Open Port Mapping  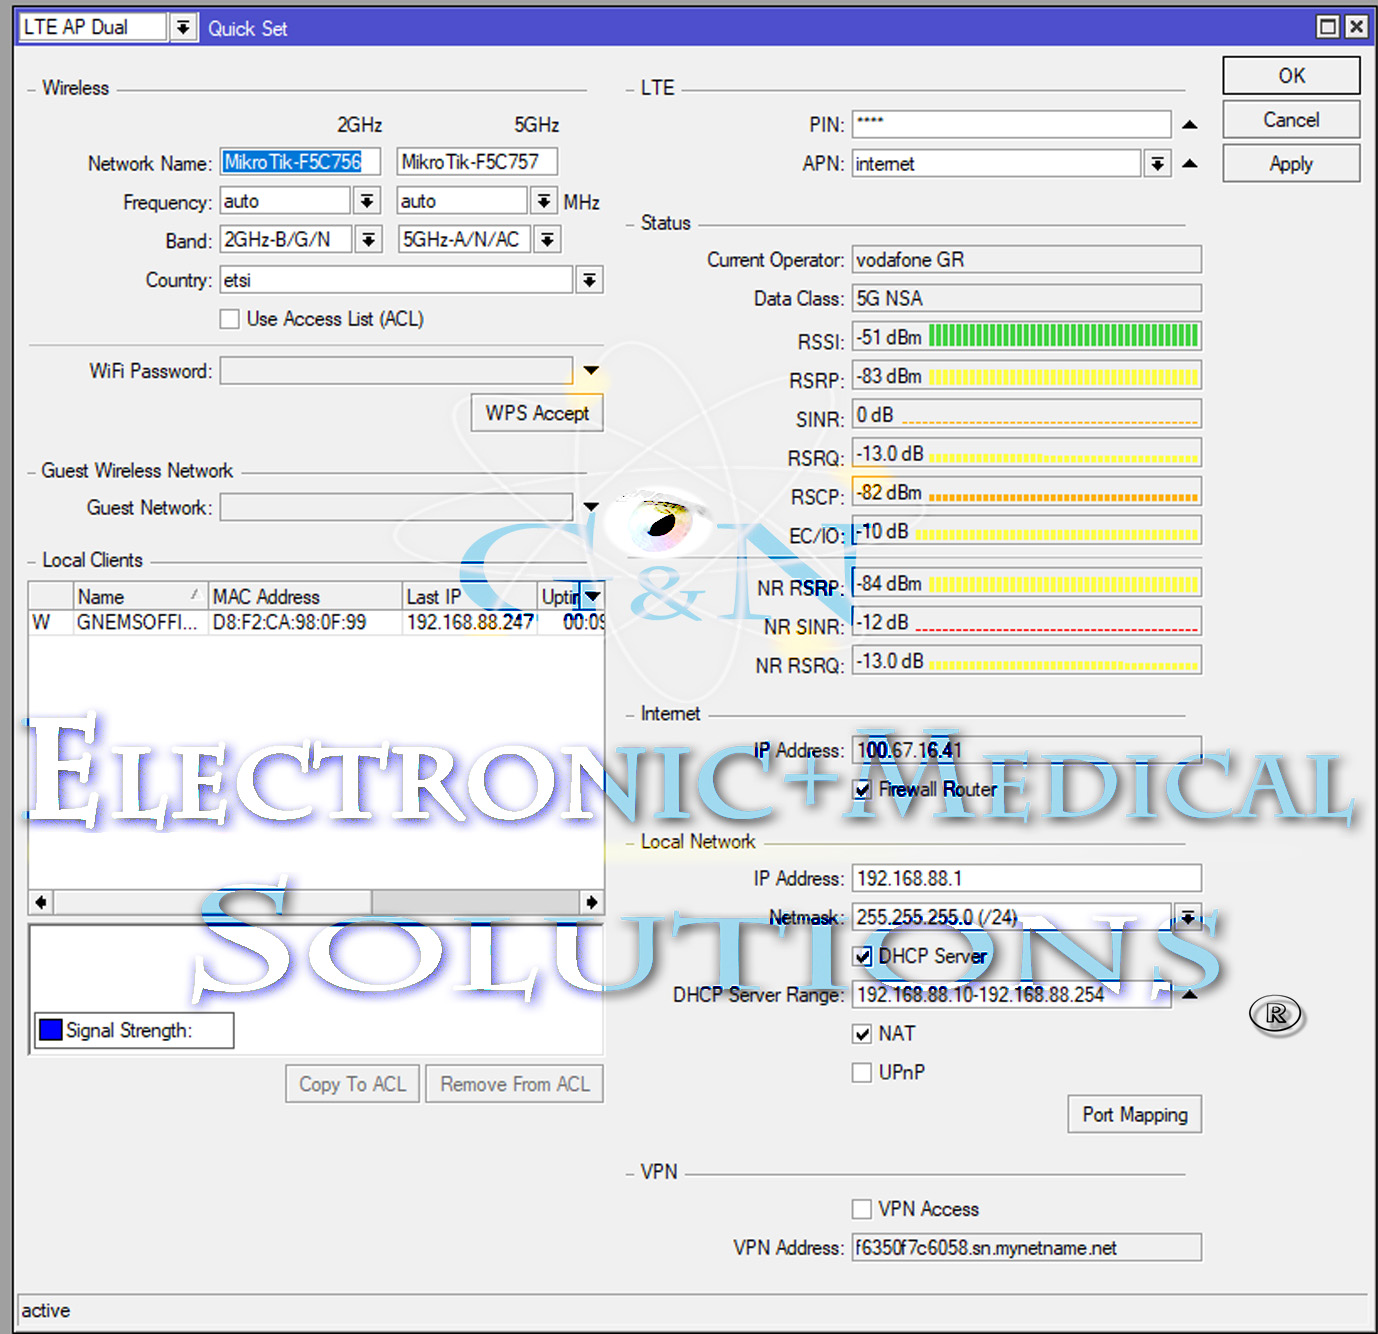click(1135, 1115)
